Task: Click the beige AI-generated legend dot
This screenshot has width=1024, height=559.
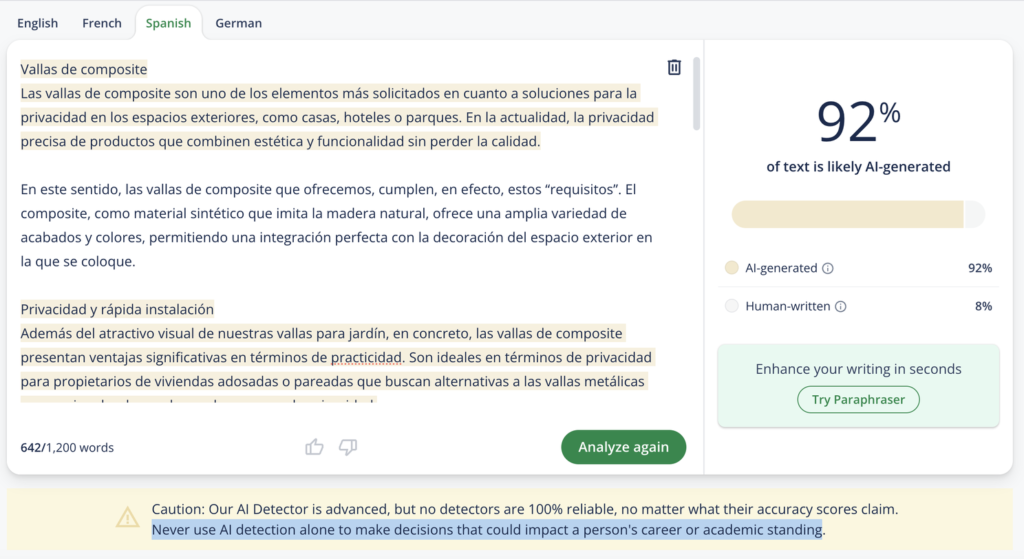Action: click(732, 268)
